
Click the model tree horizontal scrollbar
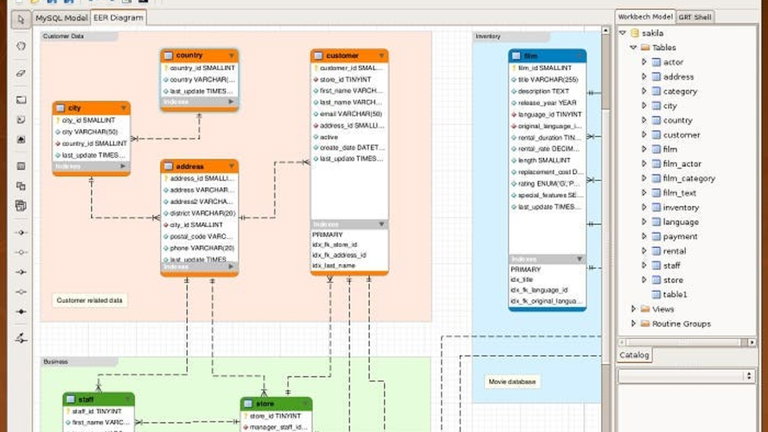(685, 342)
